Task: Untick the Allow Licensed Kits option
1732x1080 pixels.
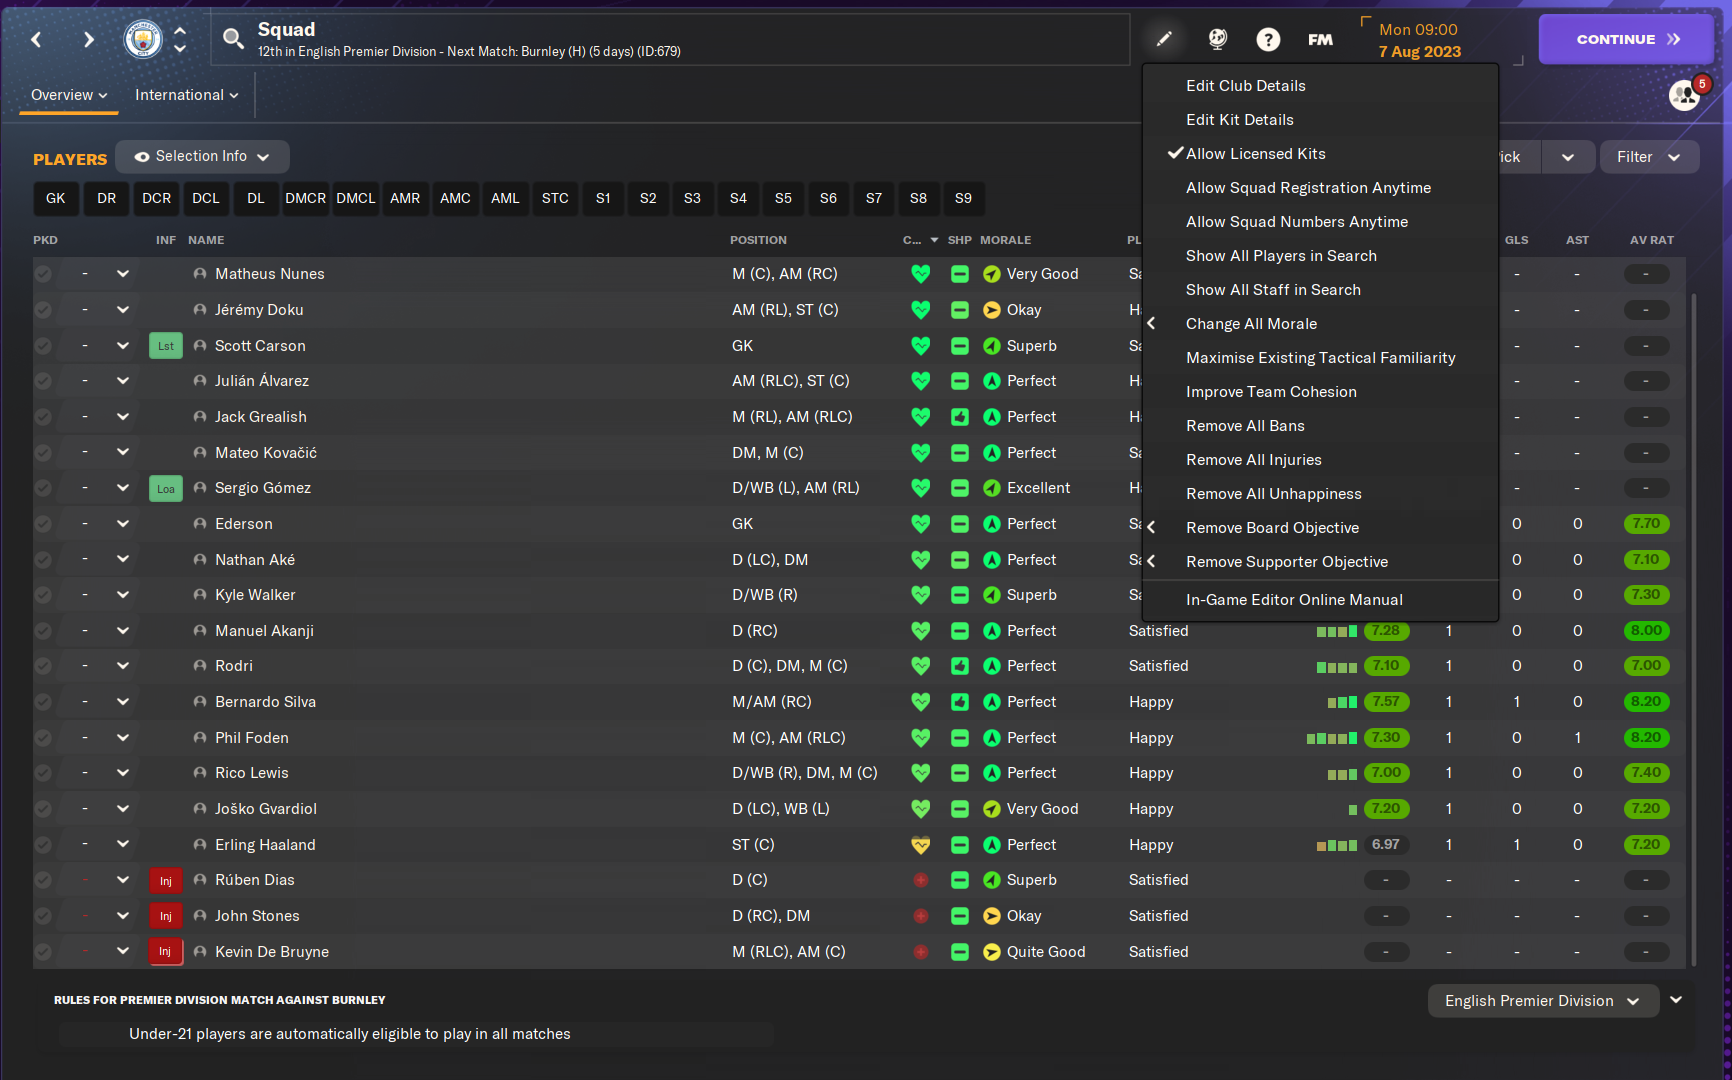Action: tap(1255, 153)
